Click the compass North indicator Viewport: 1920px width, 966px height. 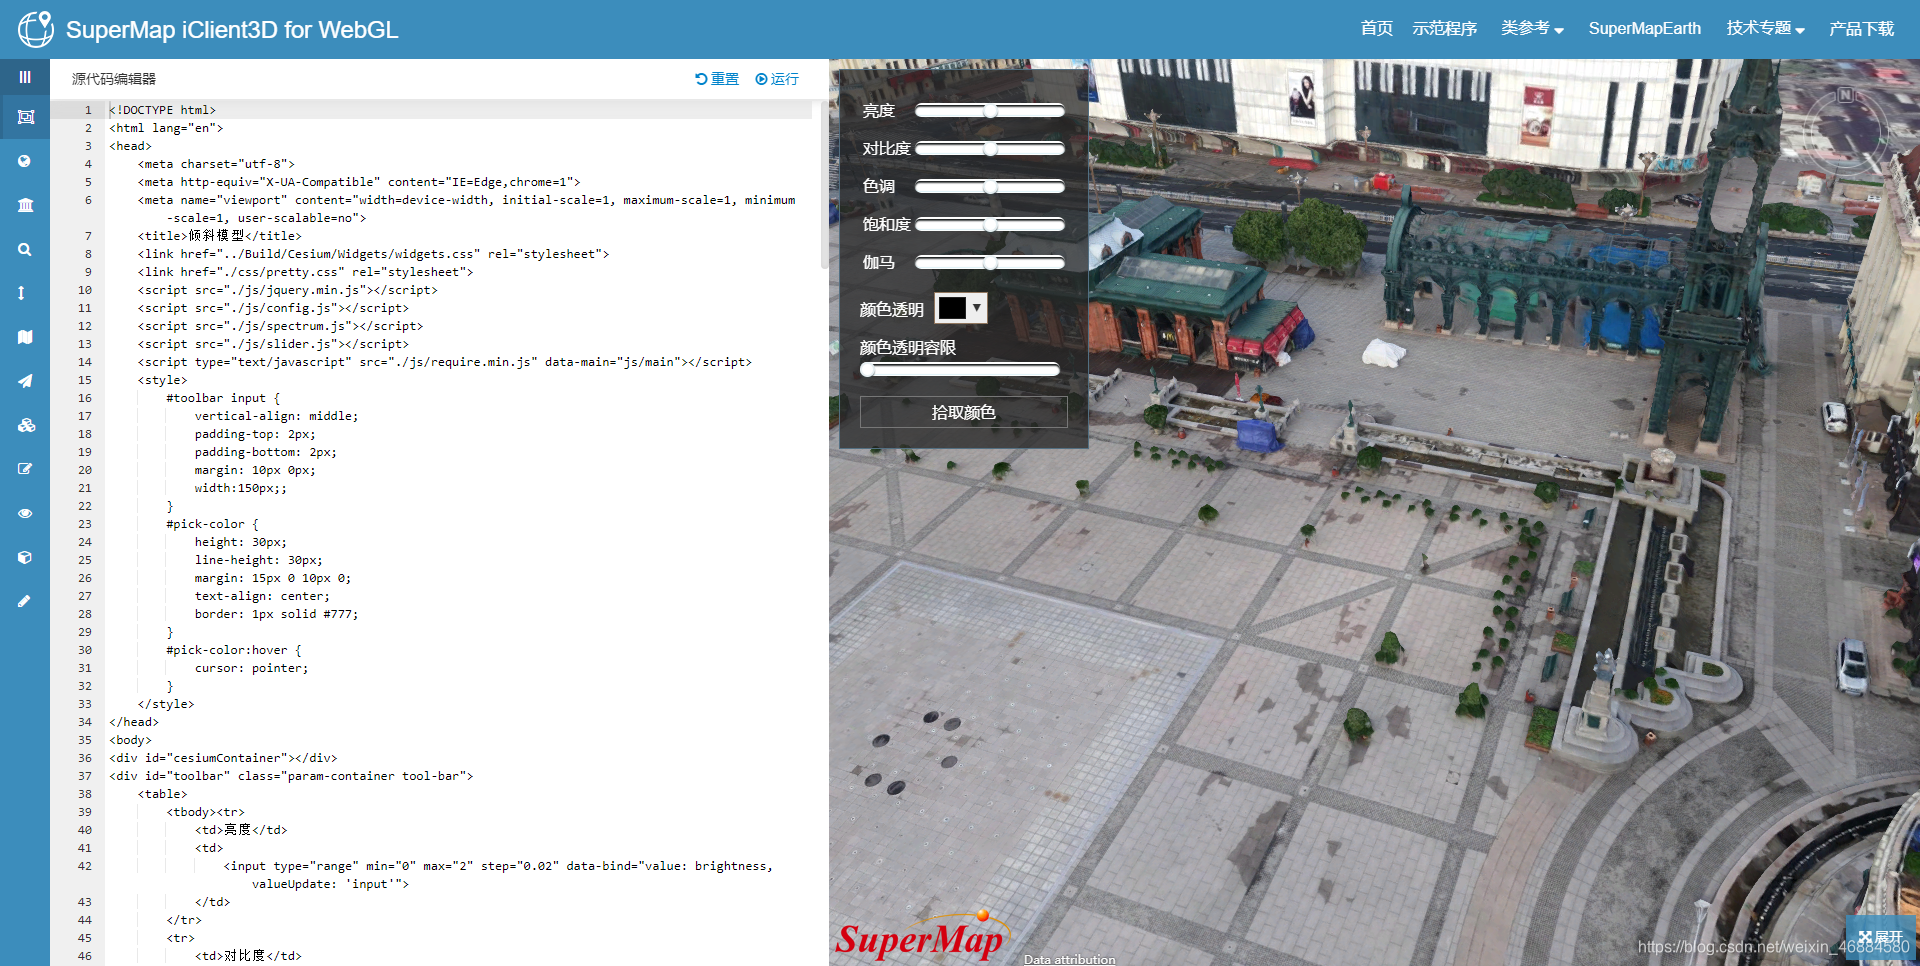[x=1845, y=95]
